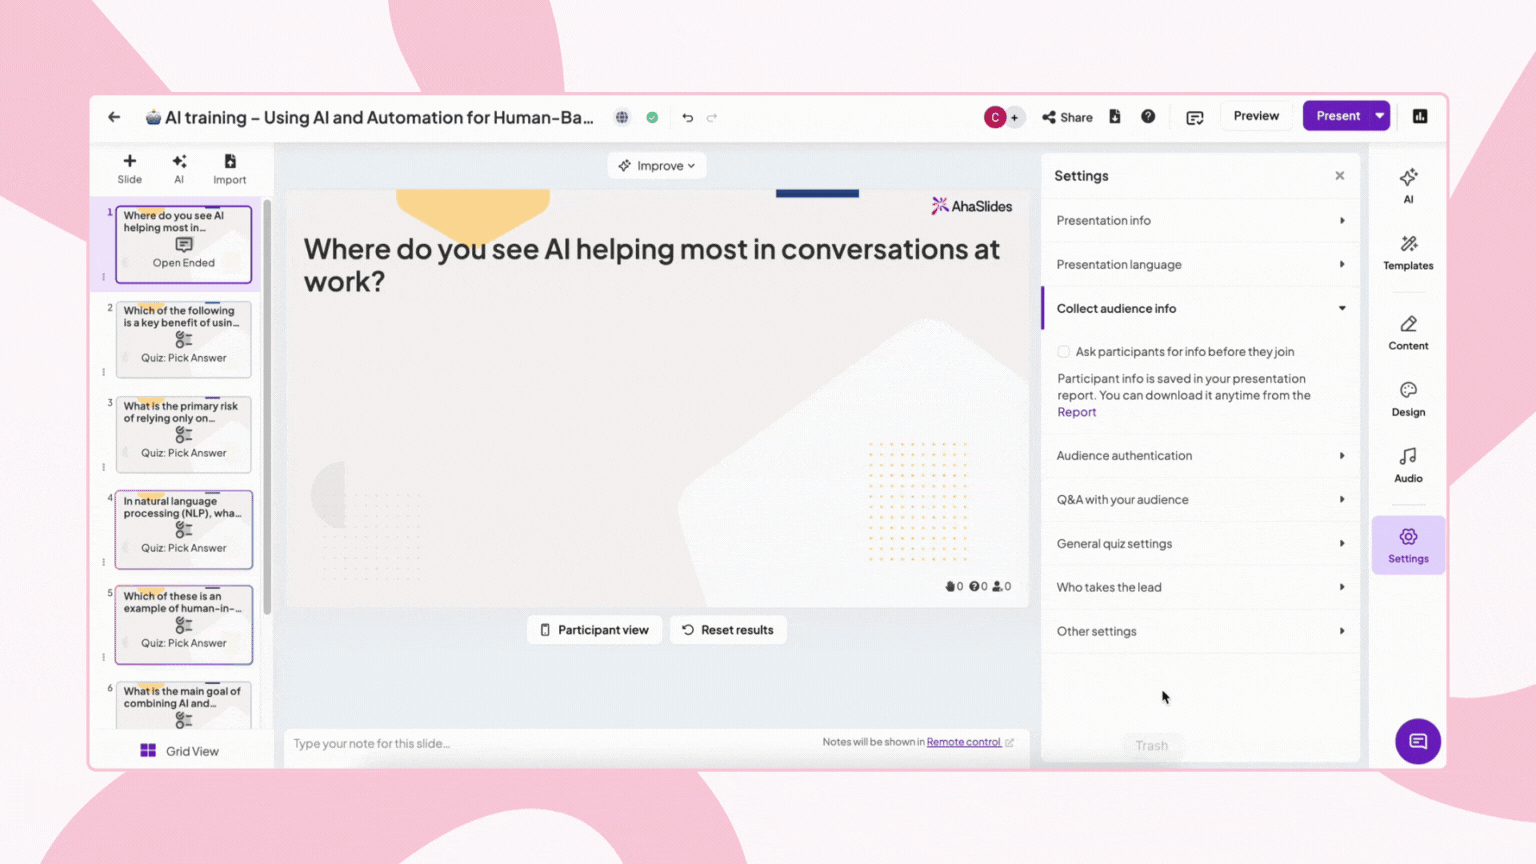Open the AI panel in right sidebar
The height and width of the screenshot is (864, 1536).
coord(1408,185)
